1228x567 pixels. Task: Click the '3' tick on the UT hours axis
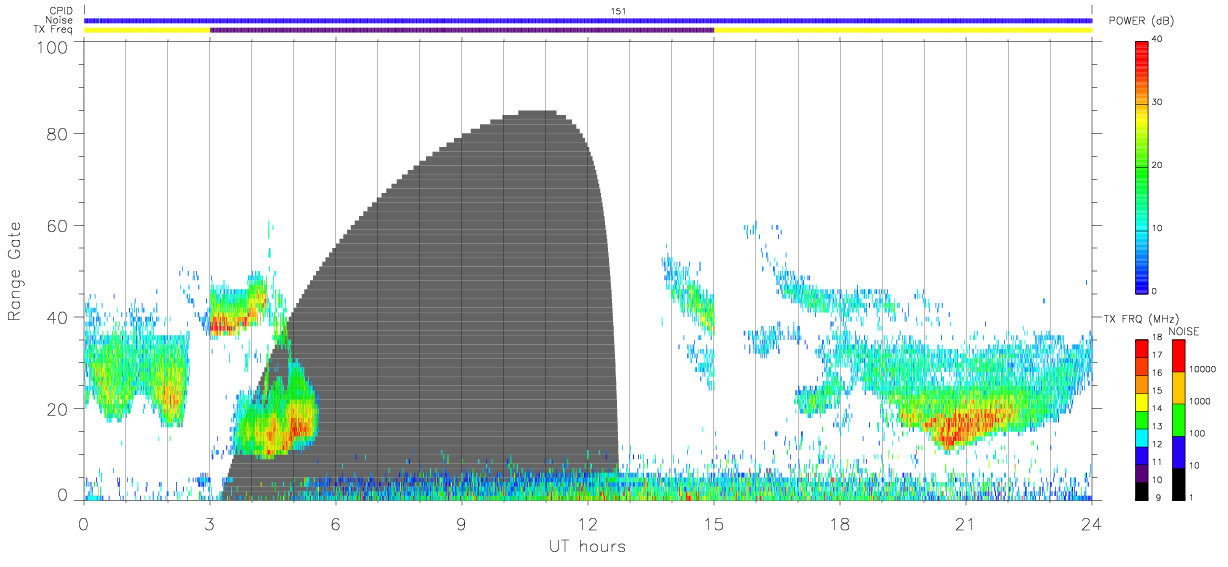point(209,523)
